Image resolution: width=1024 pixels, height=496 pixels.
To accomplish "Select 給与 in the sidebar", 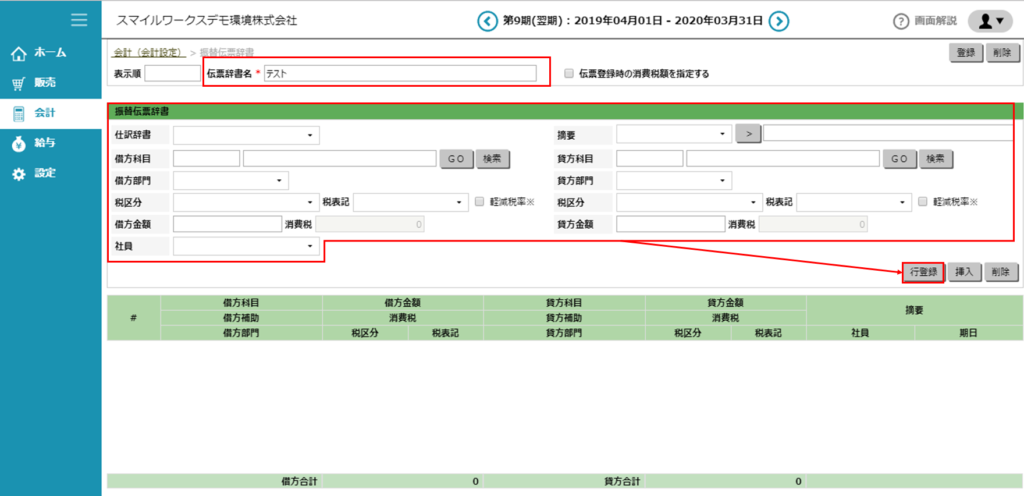I will coord(45,144).
